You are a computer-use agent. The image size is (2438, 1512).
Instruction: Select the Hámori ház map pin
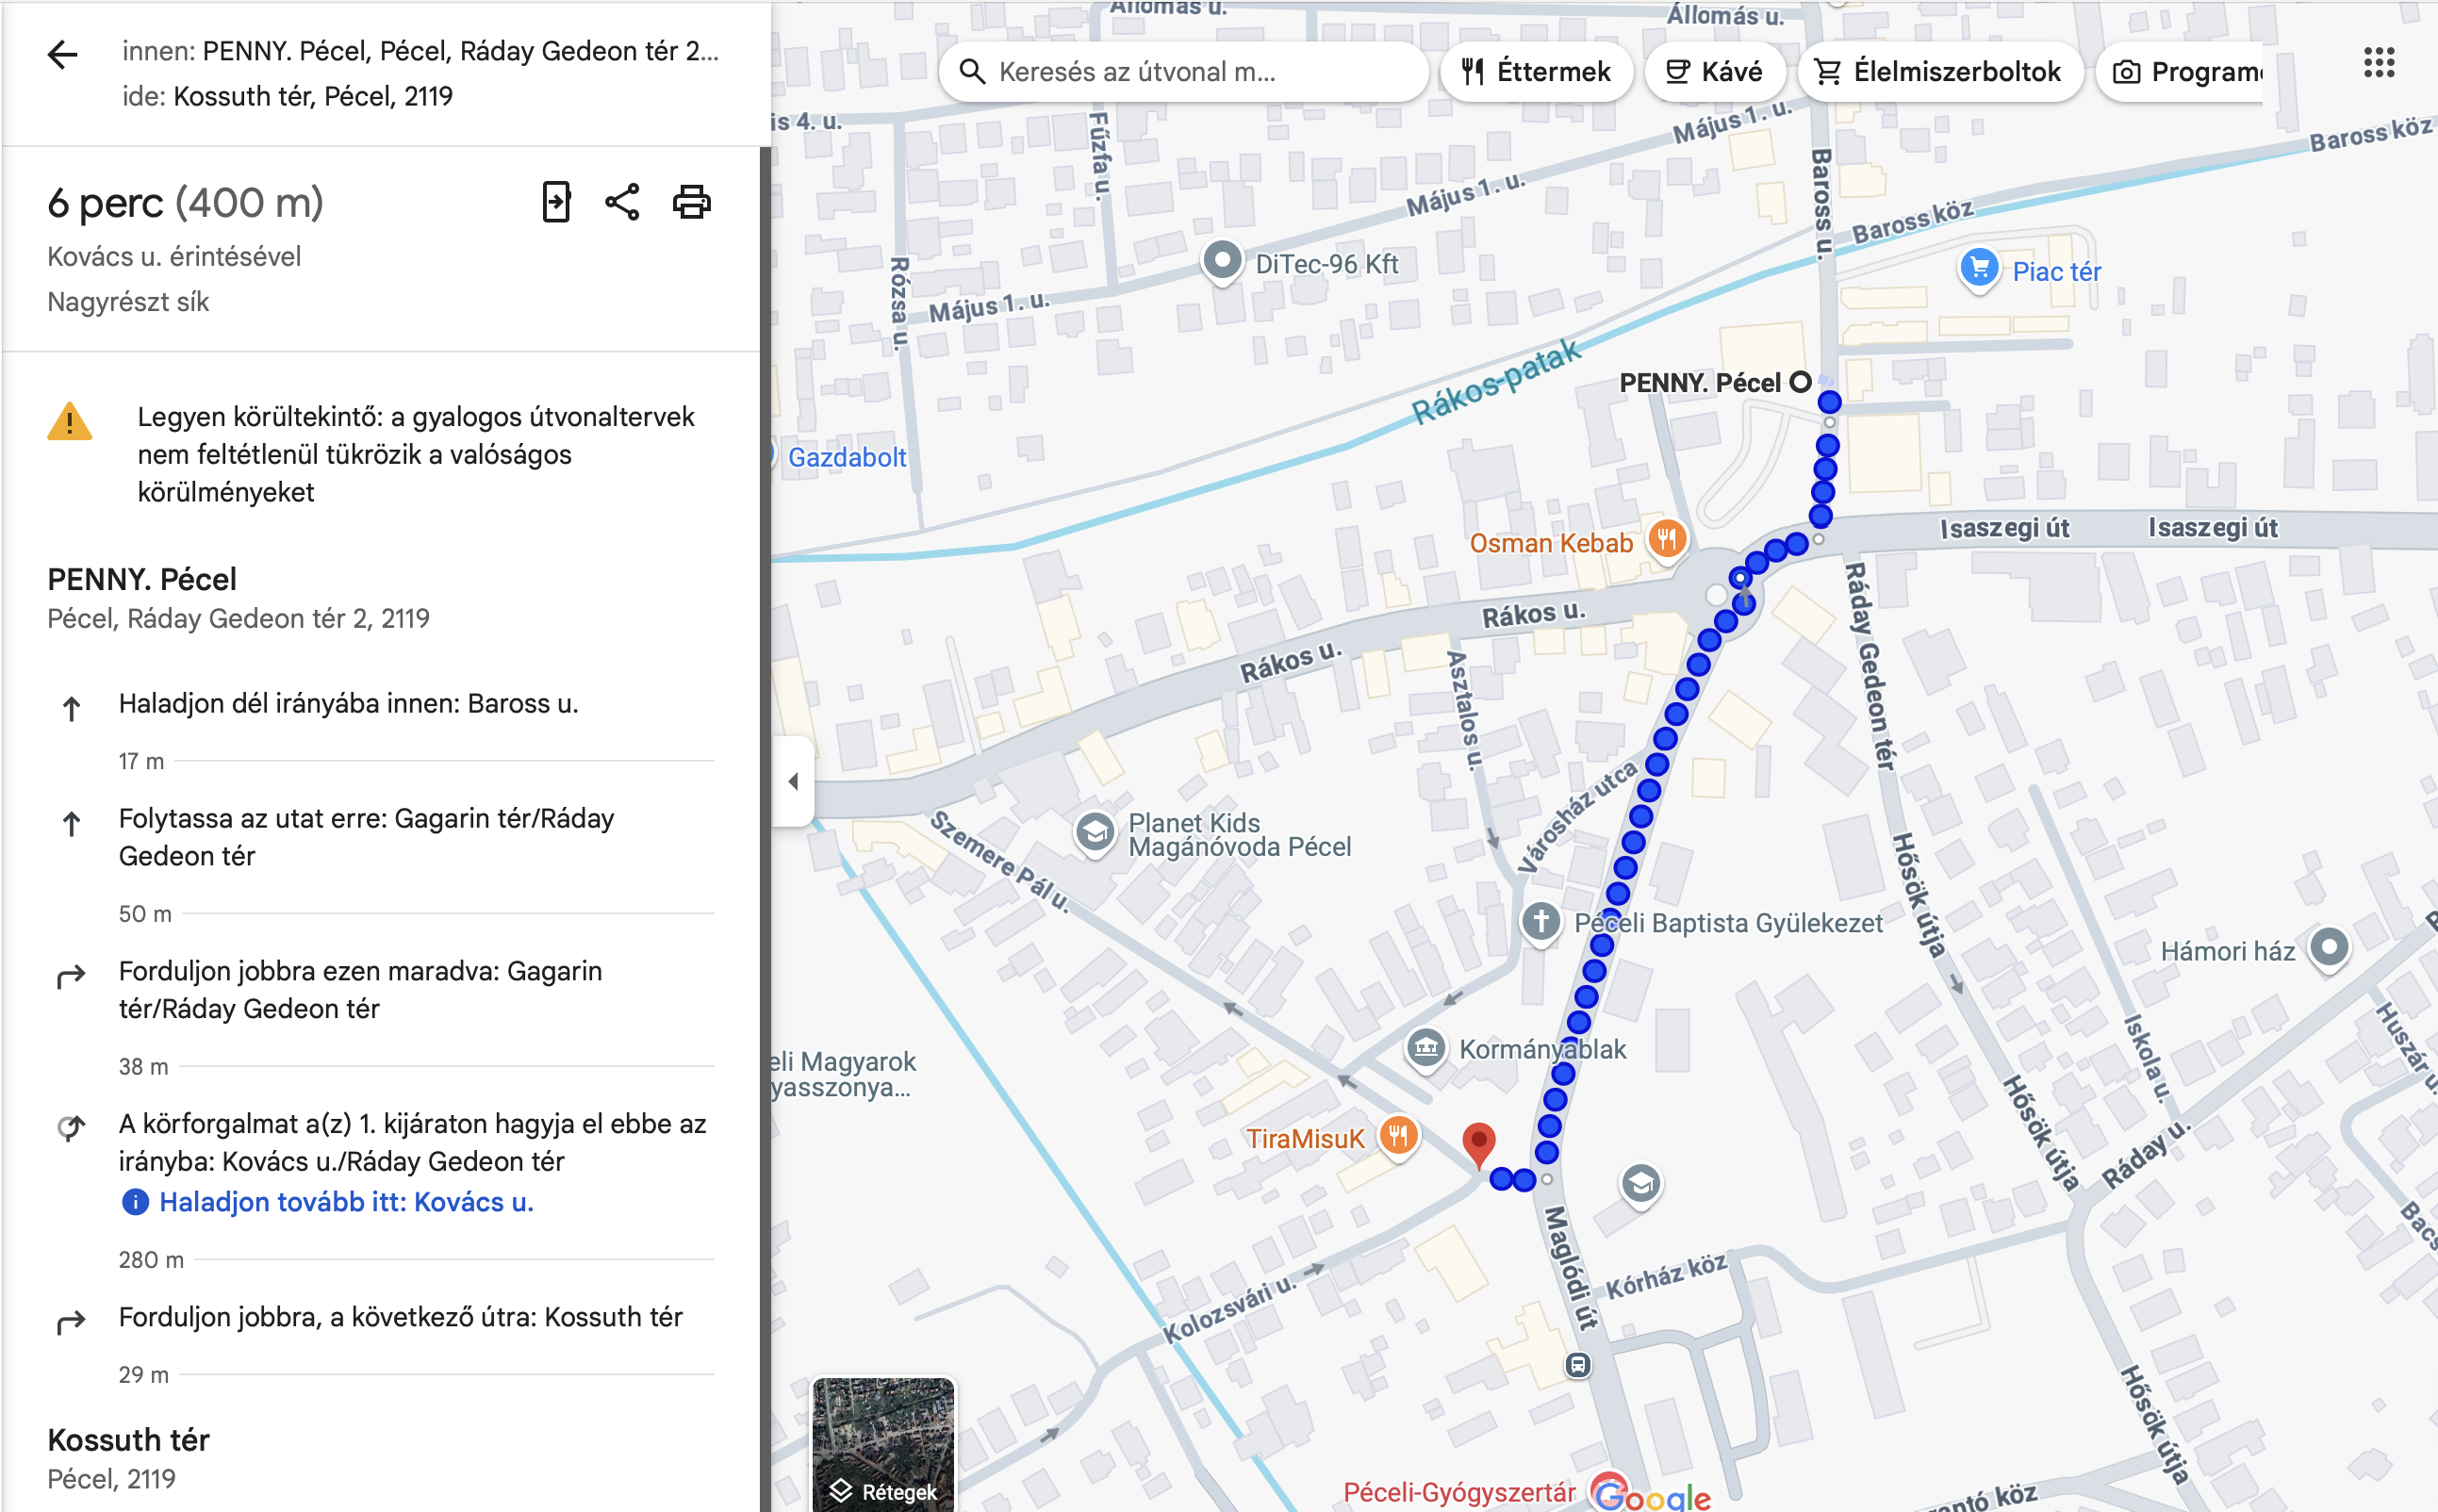click(x=2328, y=948)
